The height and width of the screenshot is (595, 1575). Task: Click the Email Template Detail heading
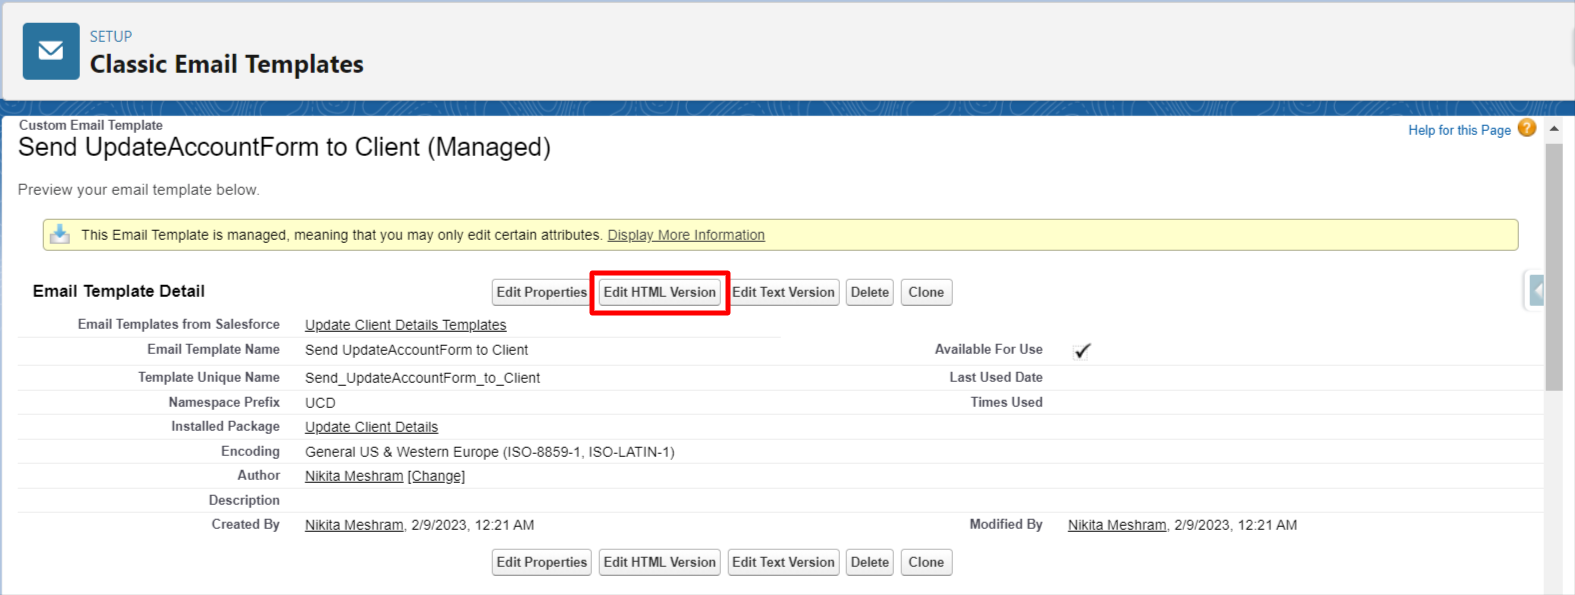click(118, 291)
